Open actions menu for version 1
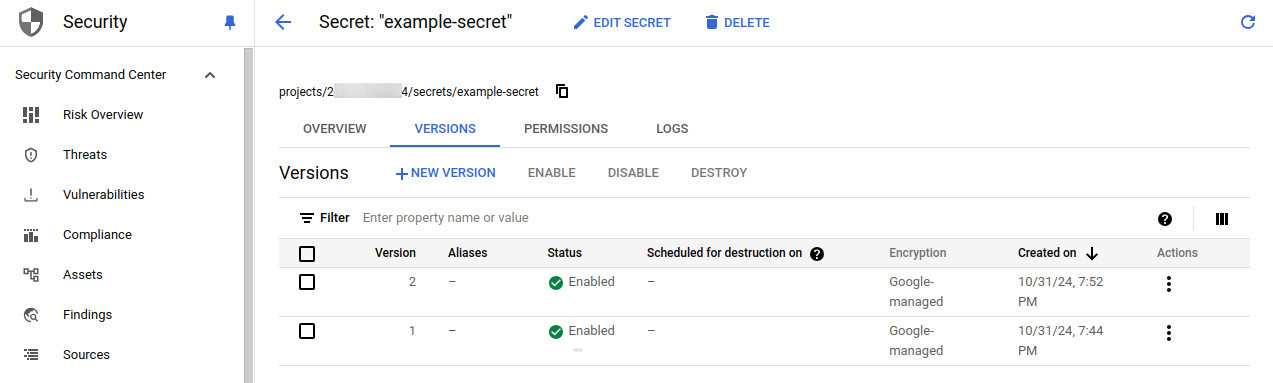This screenshot has height=383, width=1273. [1168, 333]
